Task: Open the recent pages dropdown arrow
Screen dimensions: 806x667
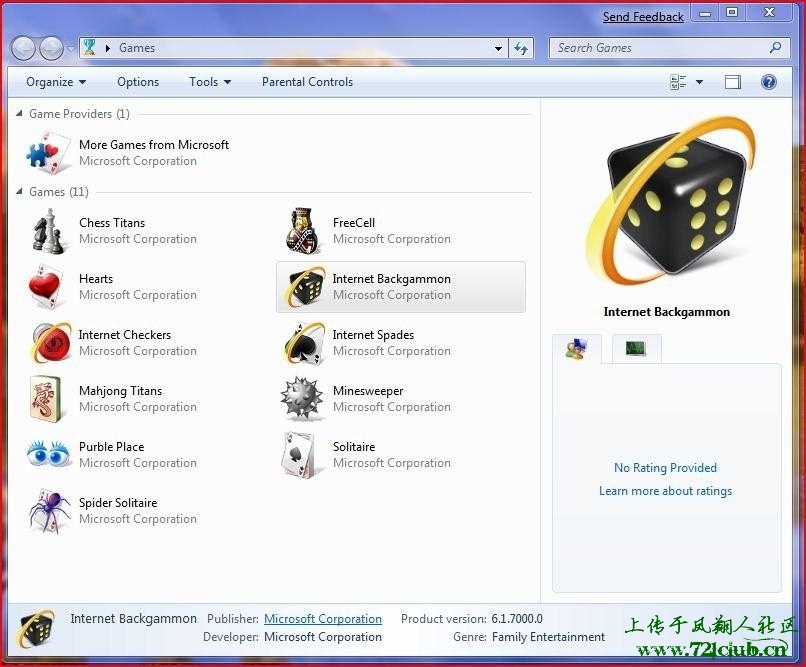Action: (x=70, y=49)
